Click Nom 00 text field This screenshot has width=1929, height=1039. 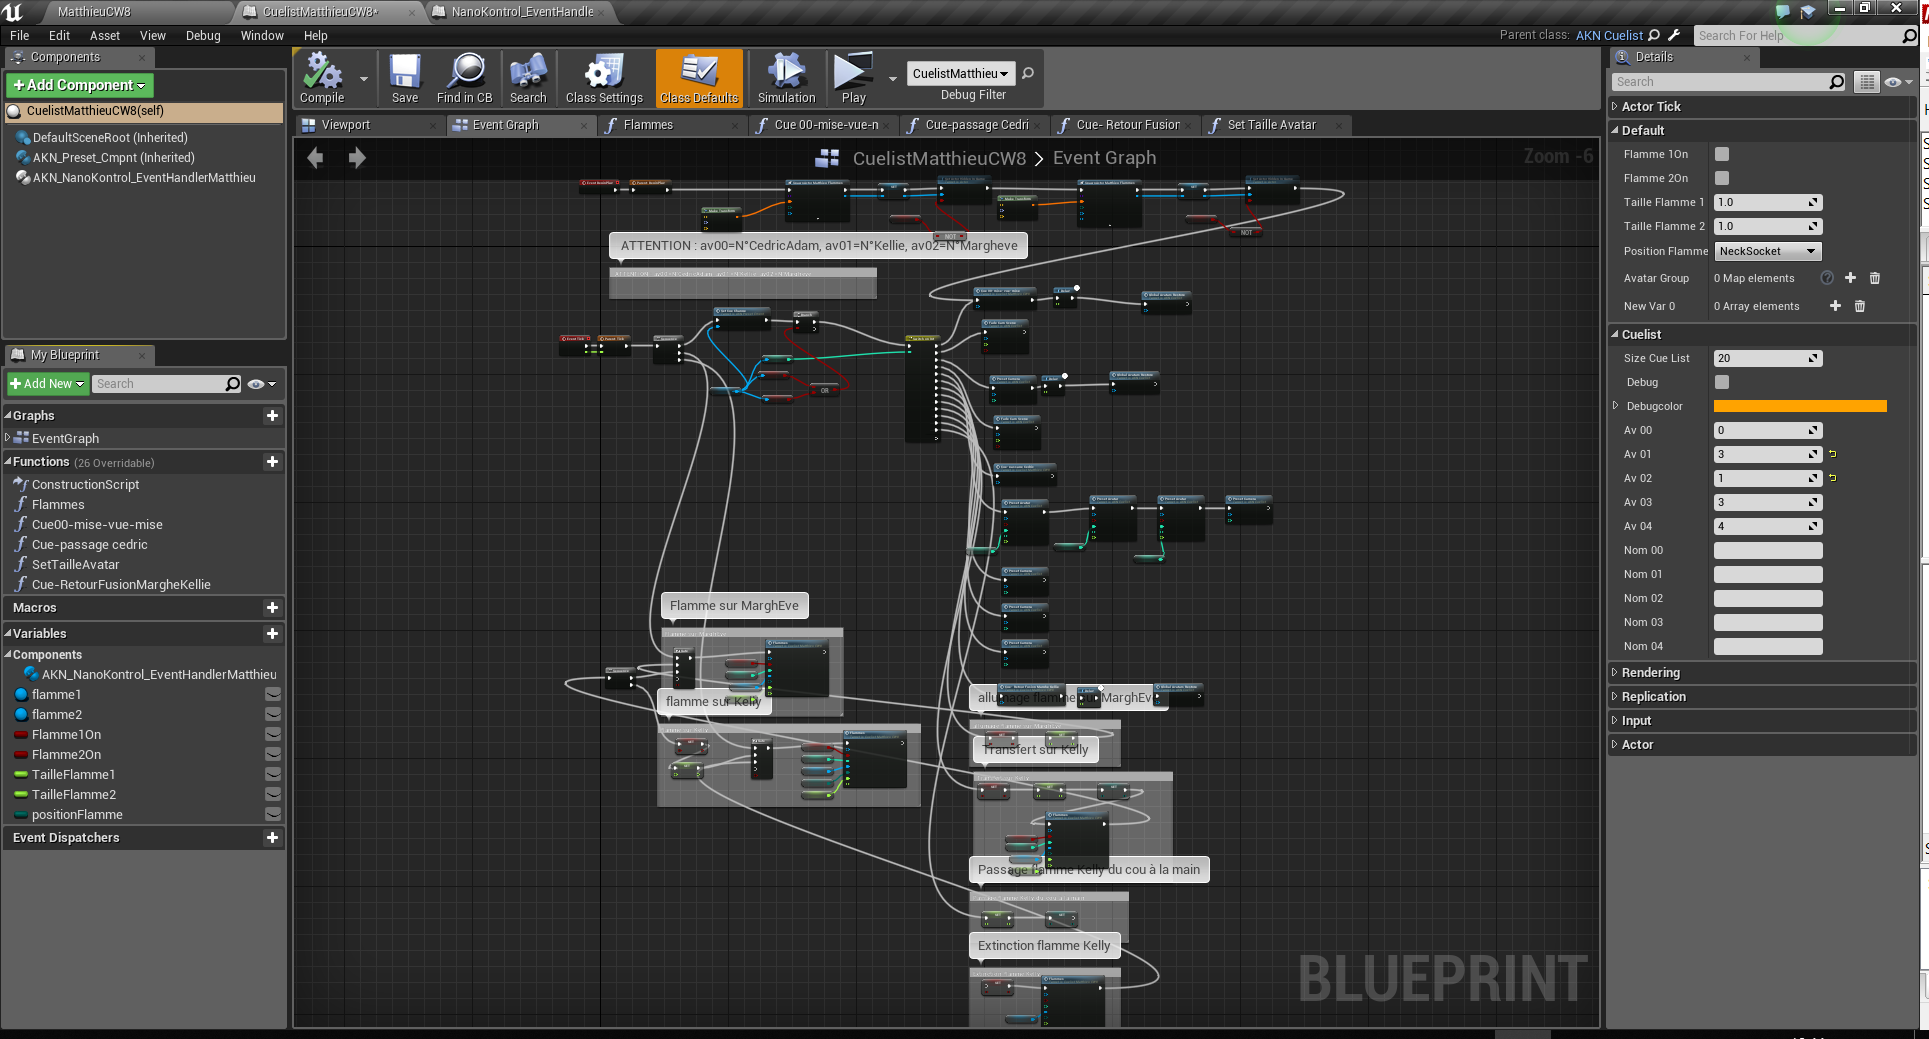(x=1768, y=550)
